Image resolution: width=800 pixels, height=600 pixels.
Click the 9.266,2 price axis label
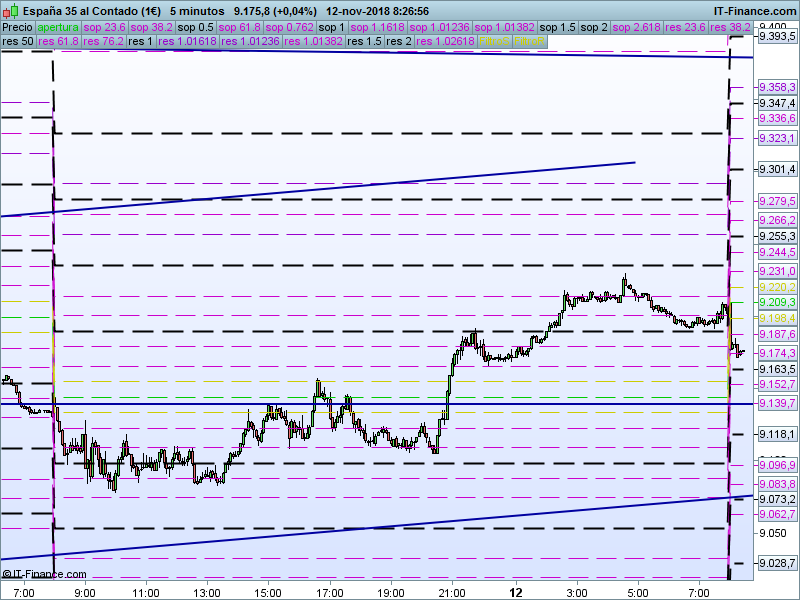click(x=777, y=220)
